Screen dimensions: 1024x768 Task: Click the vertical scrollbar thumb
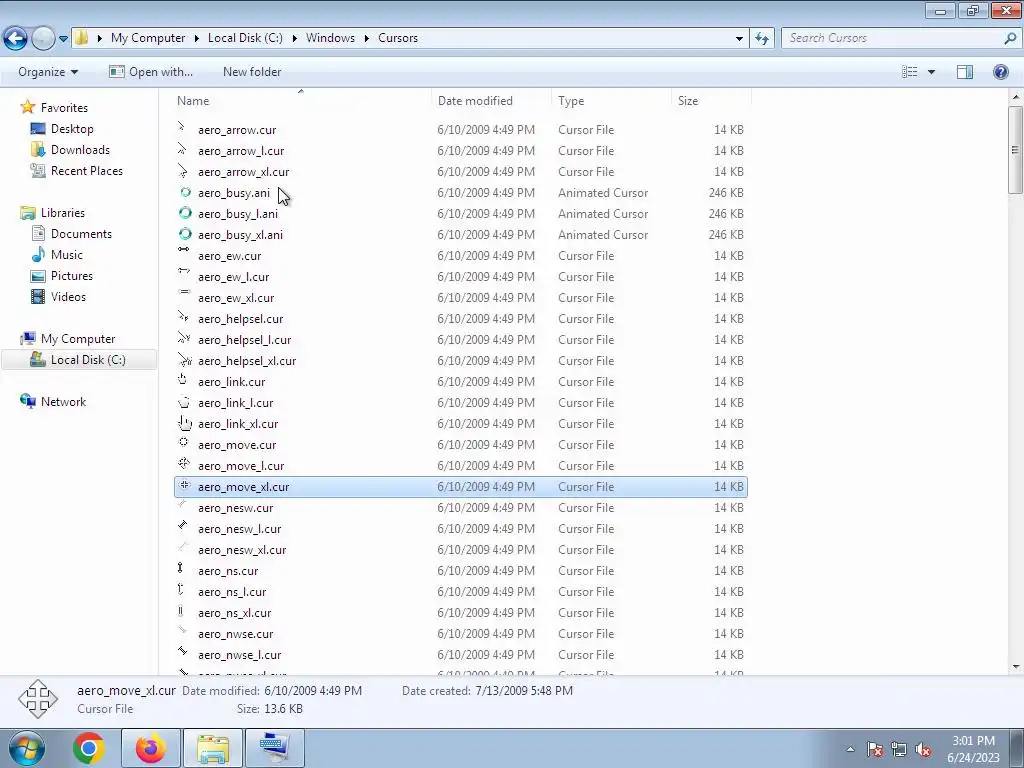pos(1016,150)
